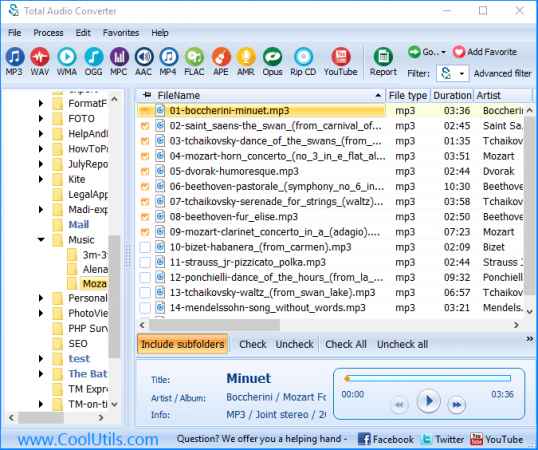The height and width of the screenshot is (450, 538).
Task: Tick the checkbox for 13-tchaikovsky-waltz file
Action: point(145,293)
